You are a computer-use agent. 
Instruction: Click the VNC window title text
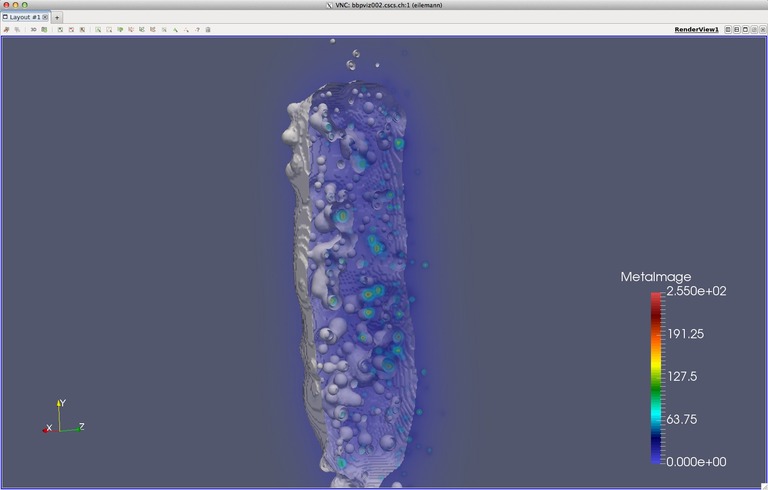coord(388,5)
